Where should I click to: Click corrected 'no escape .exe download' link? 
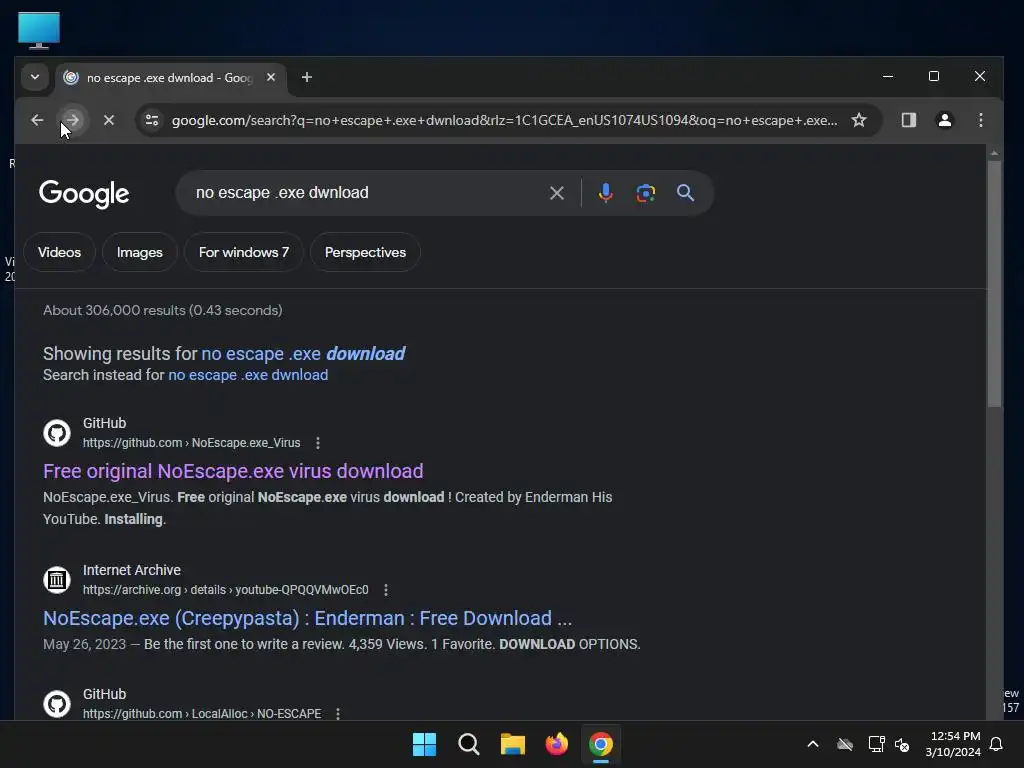coord(303,353)
